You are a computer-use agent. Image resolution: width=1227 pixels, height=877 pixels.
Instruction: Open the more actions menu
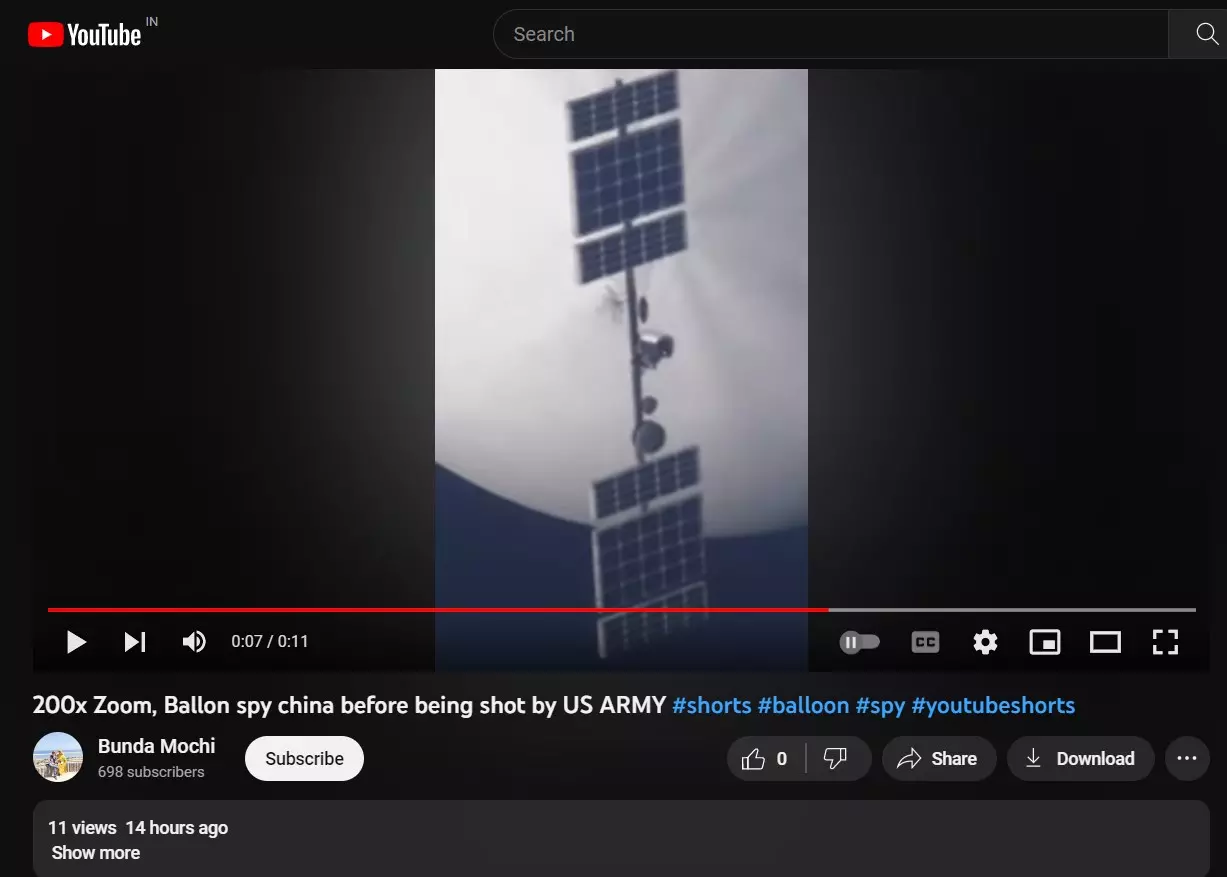tap(1187, 759)
